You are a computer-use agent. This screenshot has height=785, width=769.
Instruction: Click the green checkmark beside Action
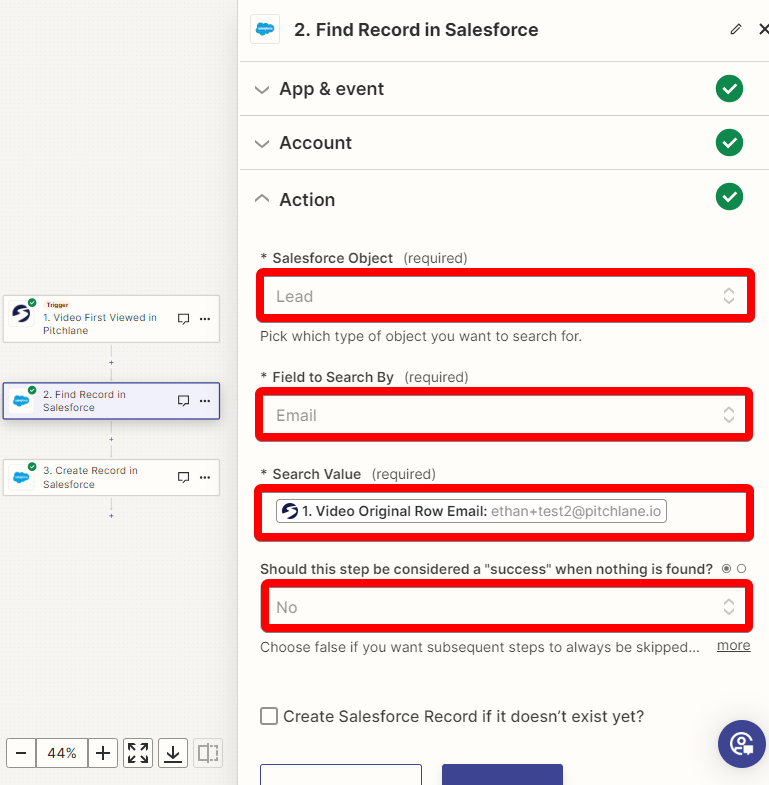pyautogui.click(x=729, y=197)
